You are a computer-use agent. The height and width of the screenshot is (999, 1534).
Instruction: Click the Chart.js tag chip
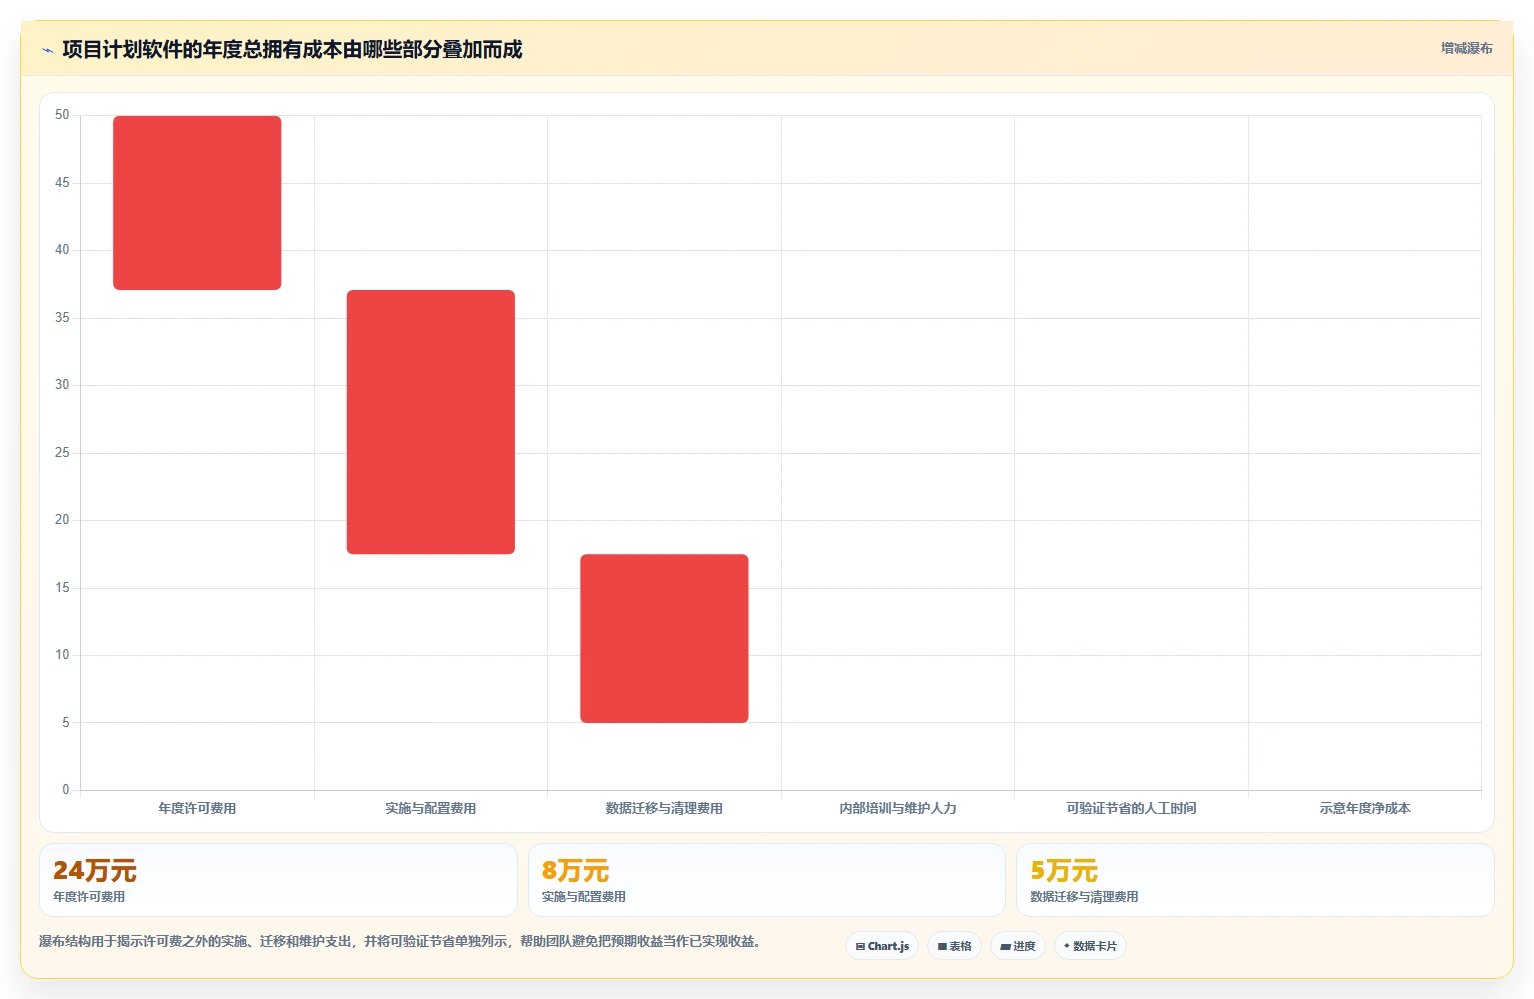[882, 946]
